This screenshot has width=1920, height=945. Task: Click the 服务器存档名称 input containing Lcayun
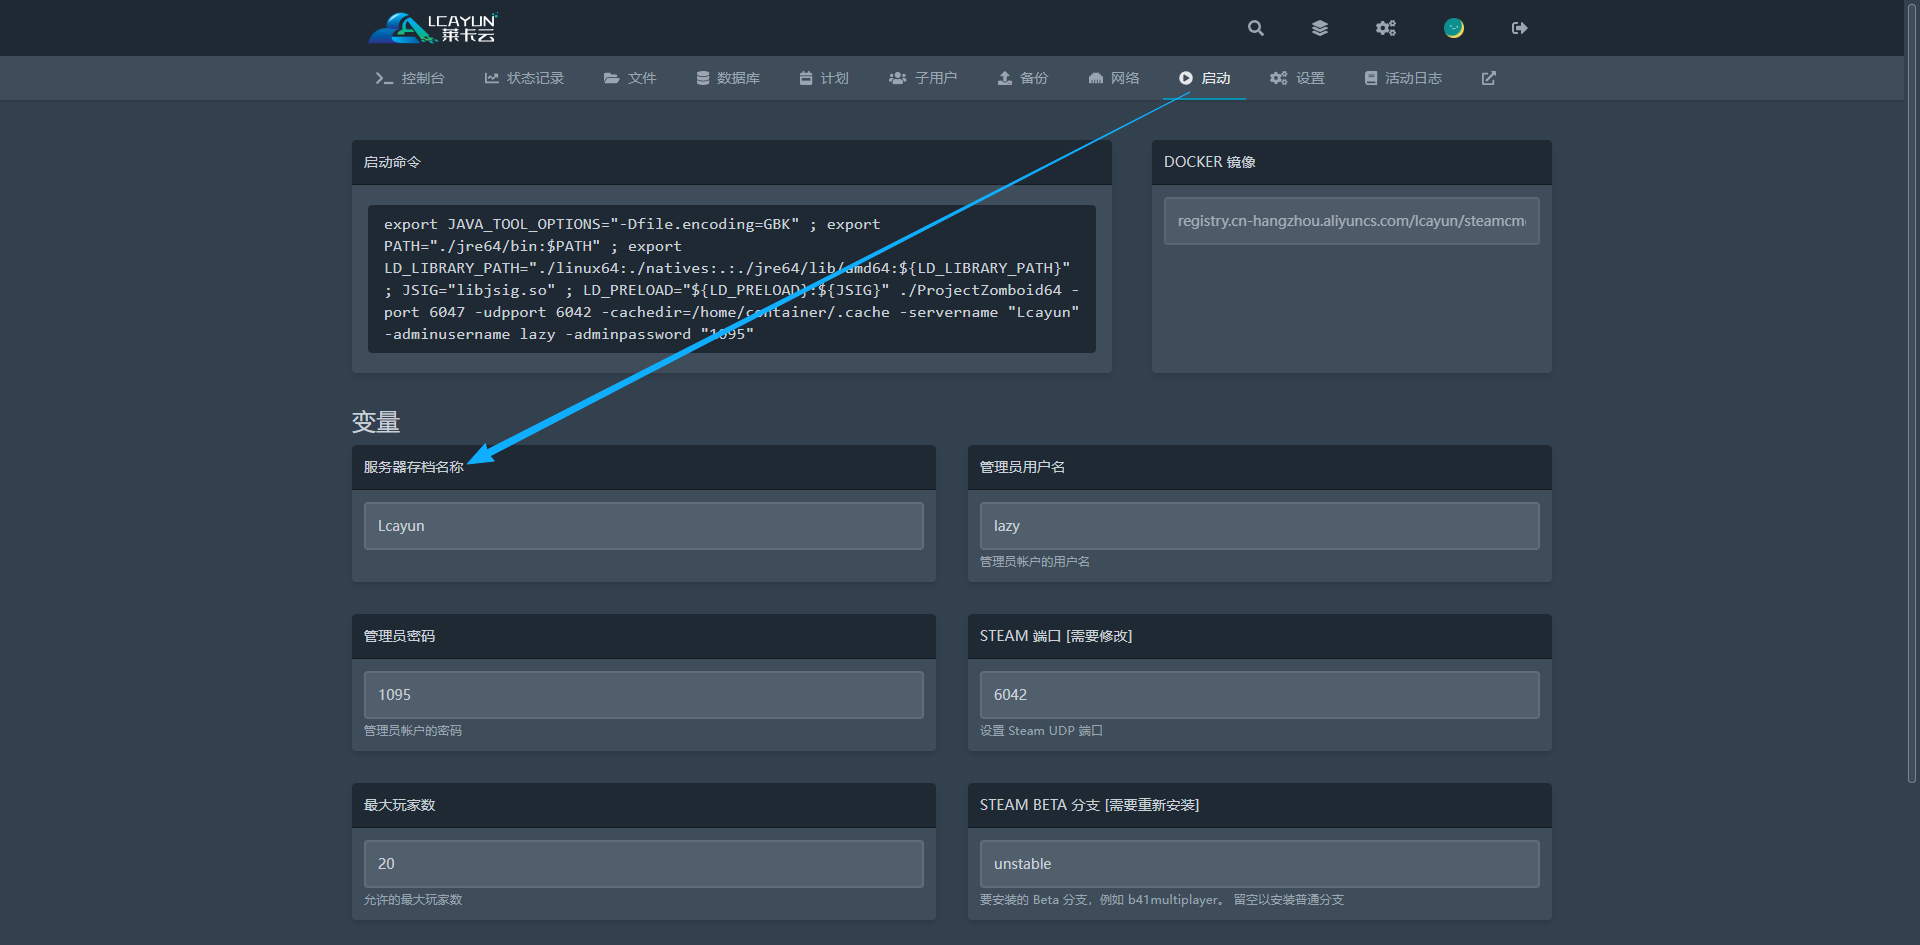[x=643, y=526]
